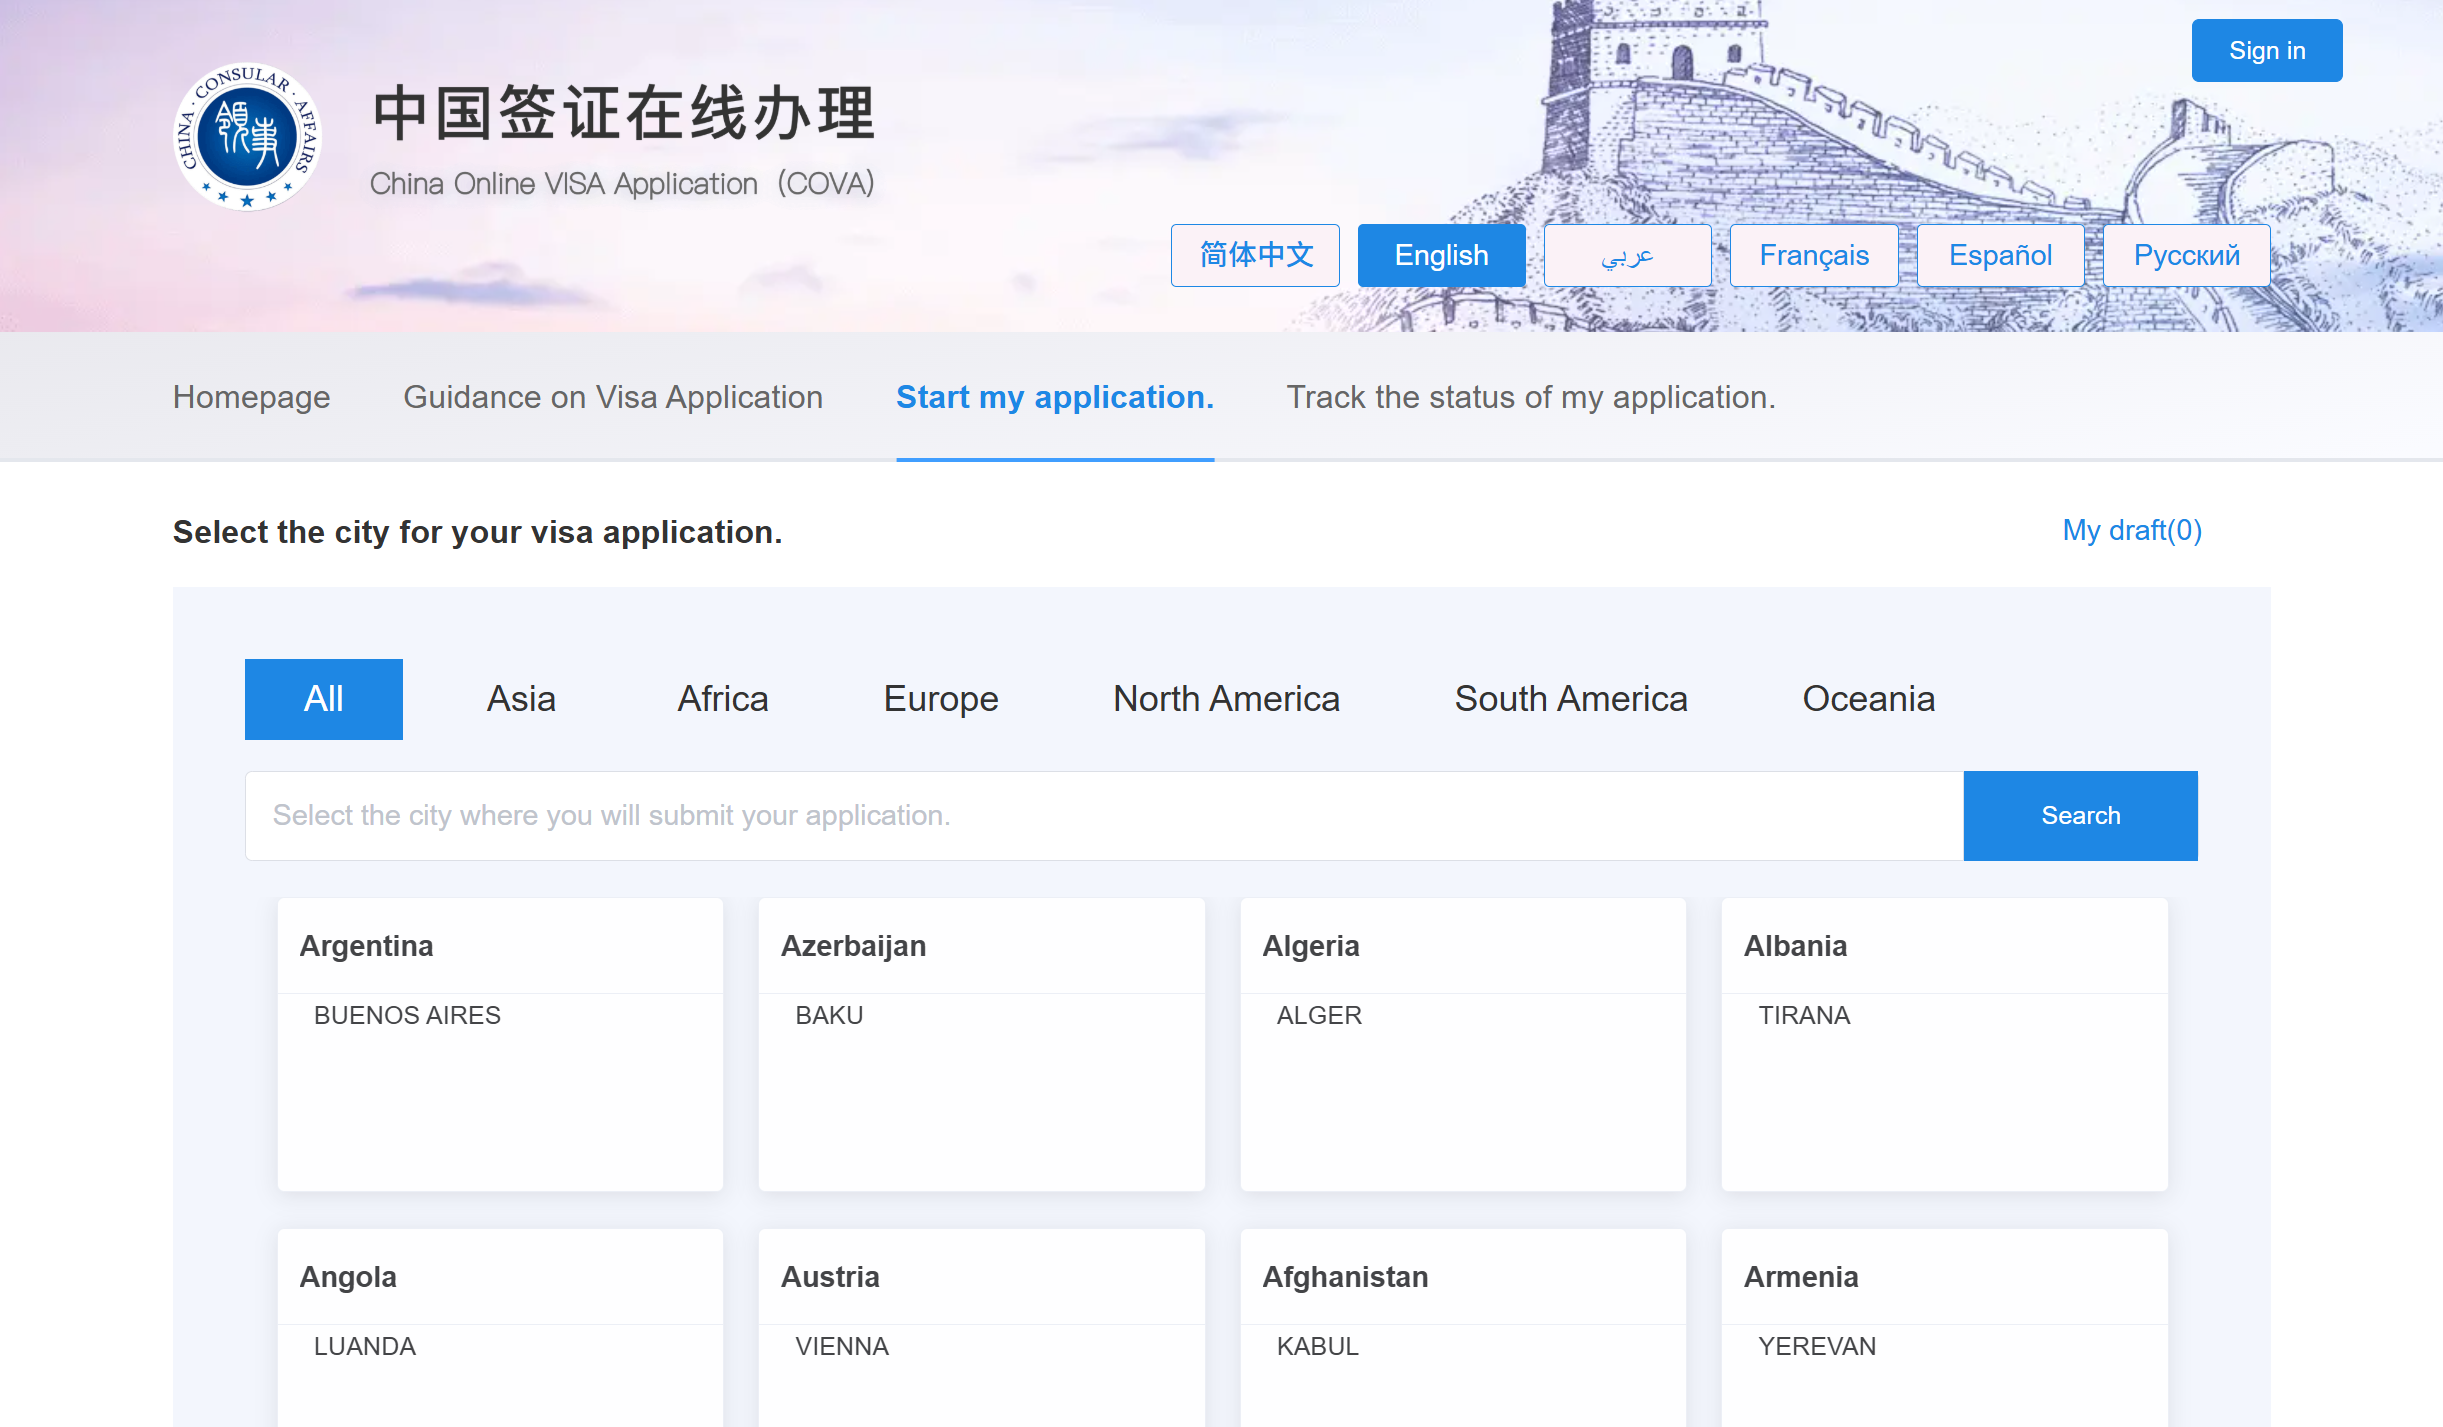The image size is (2443, 1427).
Task: Choose VIENNA under Austria
Action: (842, 1346)
